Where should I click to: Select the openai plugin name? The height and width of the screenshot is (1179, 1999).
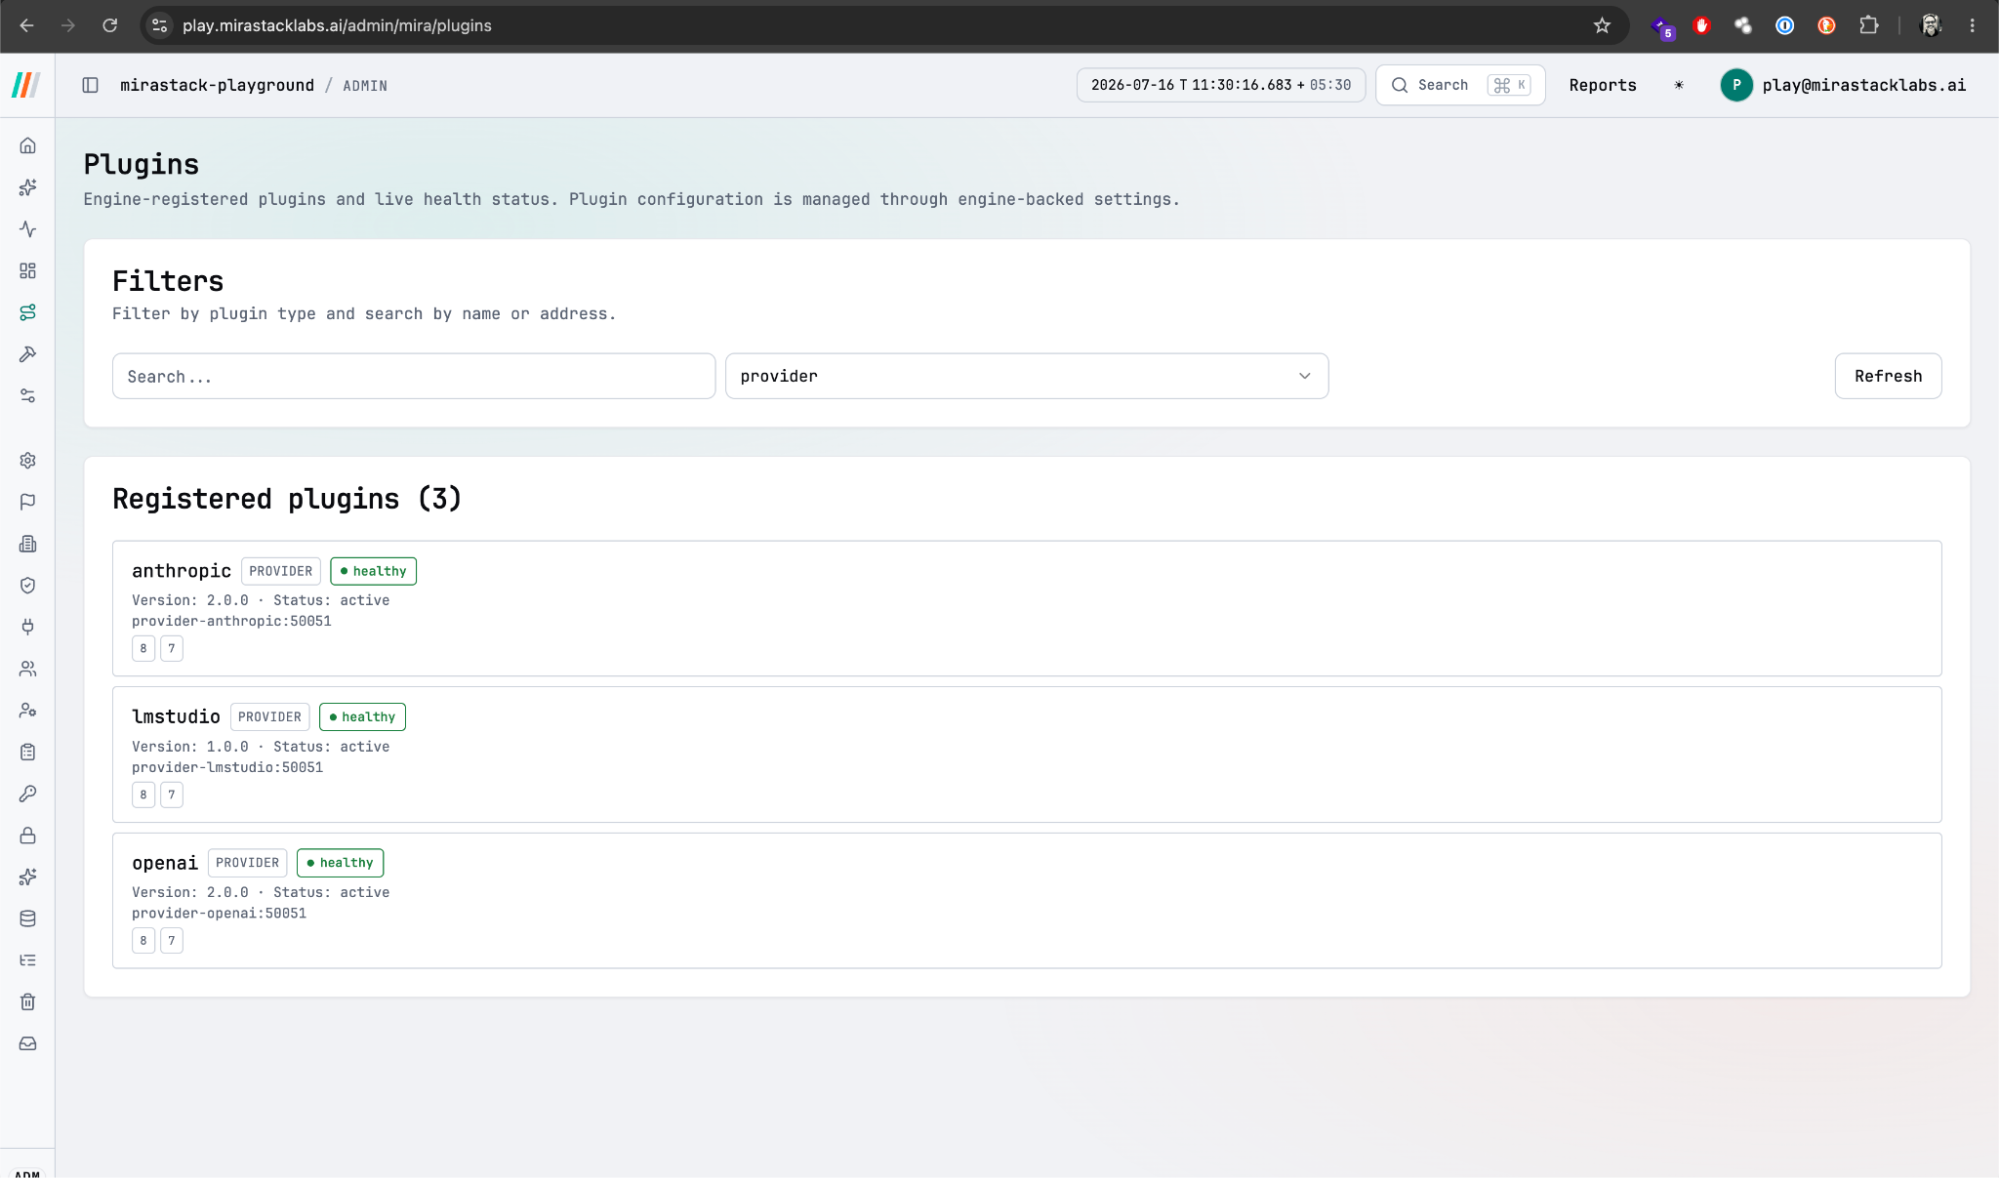click(x=165, y=863)
